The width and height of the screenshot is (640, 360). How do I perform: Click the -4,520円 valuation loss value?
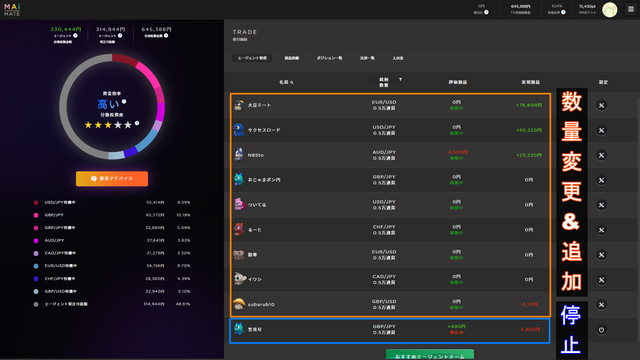coord(457,152)
